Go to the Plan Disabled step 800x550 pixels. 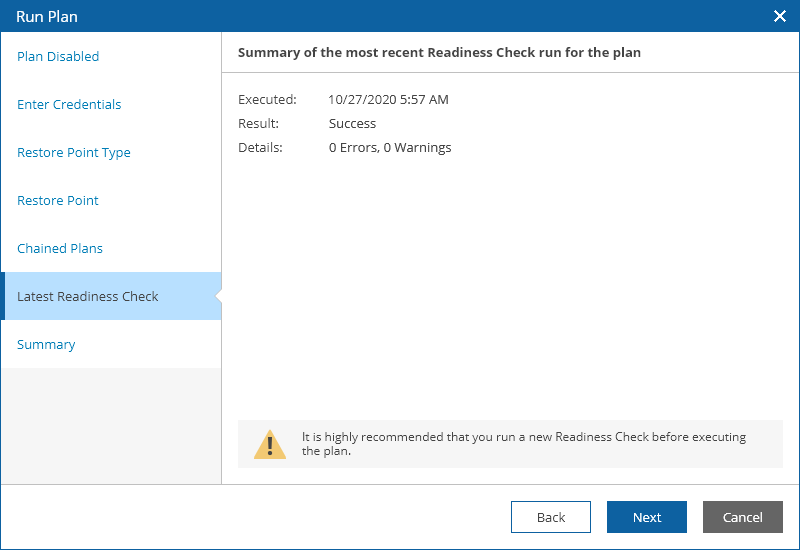(x=58, y=57)
